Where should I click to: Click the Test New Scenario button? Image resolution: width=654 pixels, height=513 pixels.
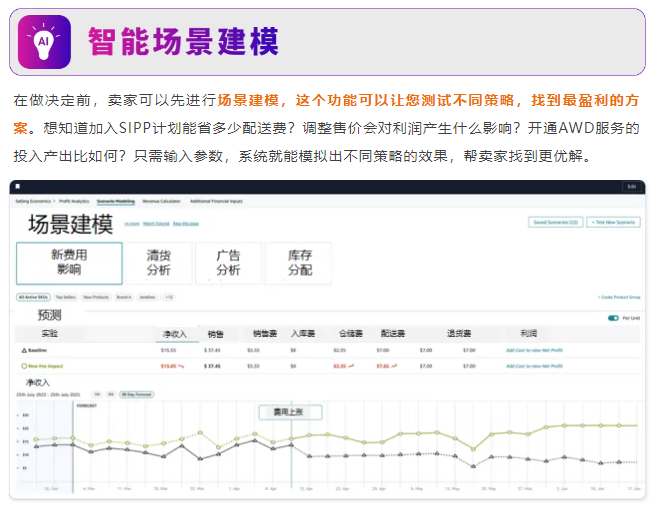613,221
